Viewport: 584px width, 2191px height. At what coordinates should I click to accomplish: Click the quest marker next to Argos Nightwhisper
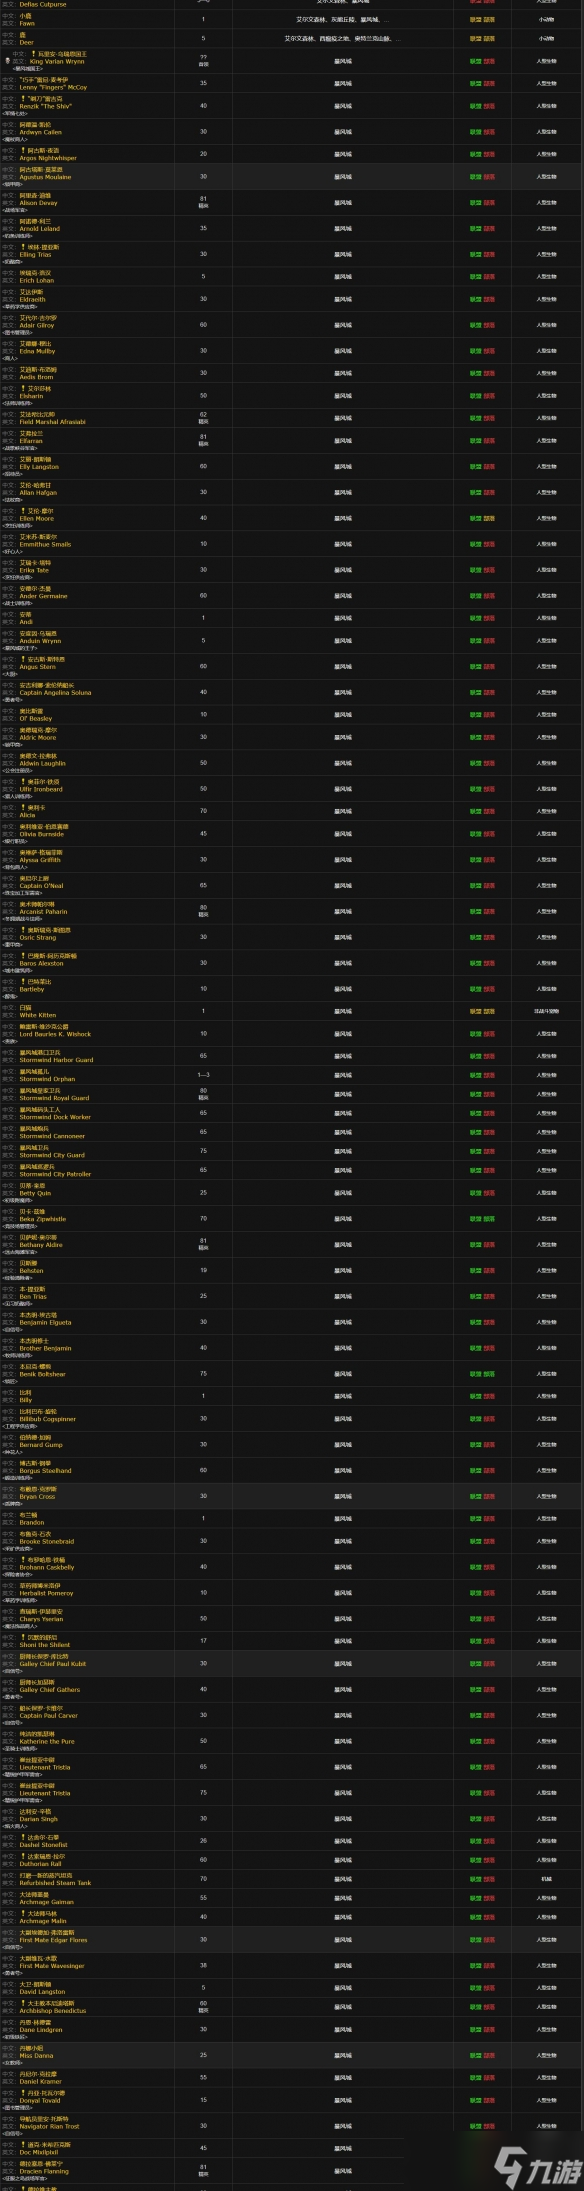pos(24,151)
